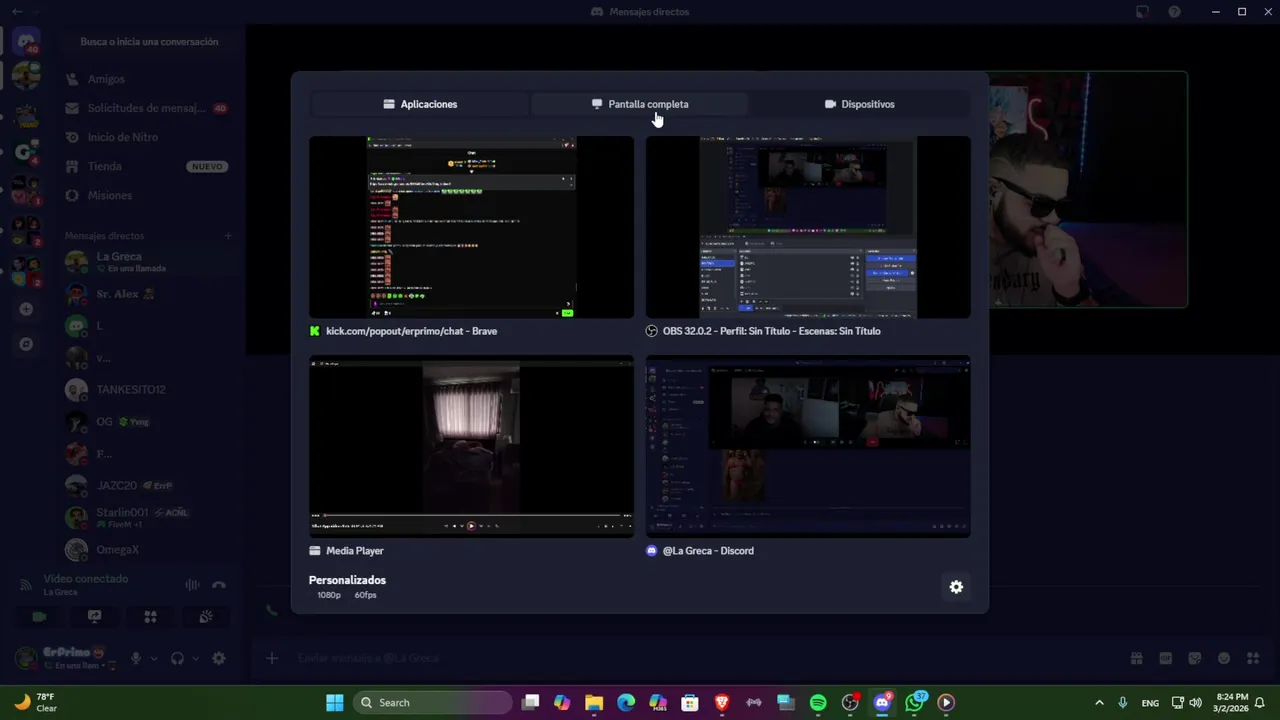1280x720 pixels.
Task: Open the Sr. Alex direct message
Action: click(x=148, y=294)
